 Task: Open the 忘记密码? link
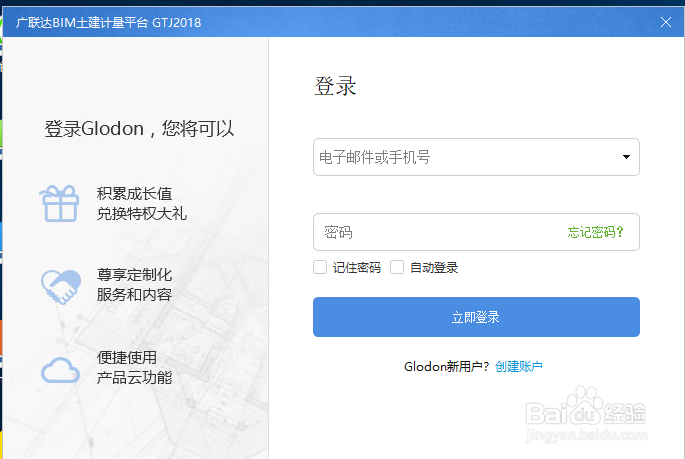tap(595, 232)
